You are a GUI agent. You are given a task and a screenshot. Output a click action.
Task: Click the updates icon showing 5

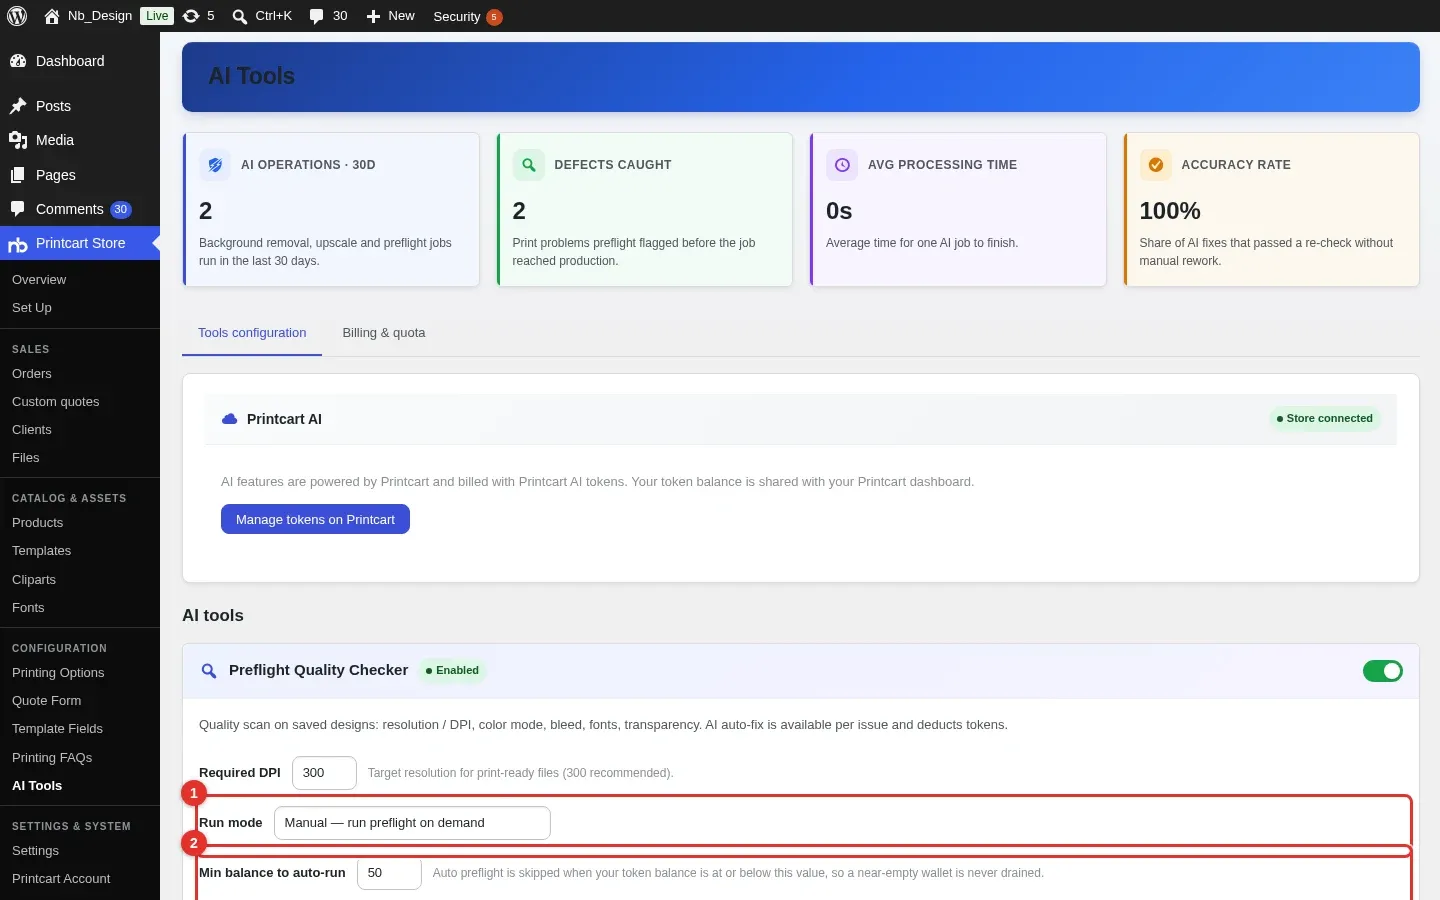pos(191,16)
